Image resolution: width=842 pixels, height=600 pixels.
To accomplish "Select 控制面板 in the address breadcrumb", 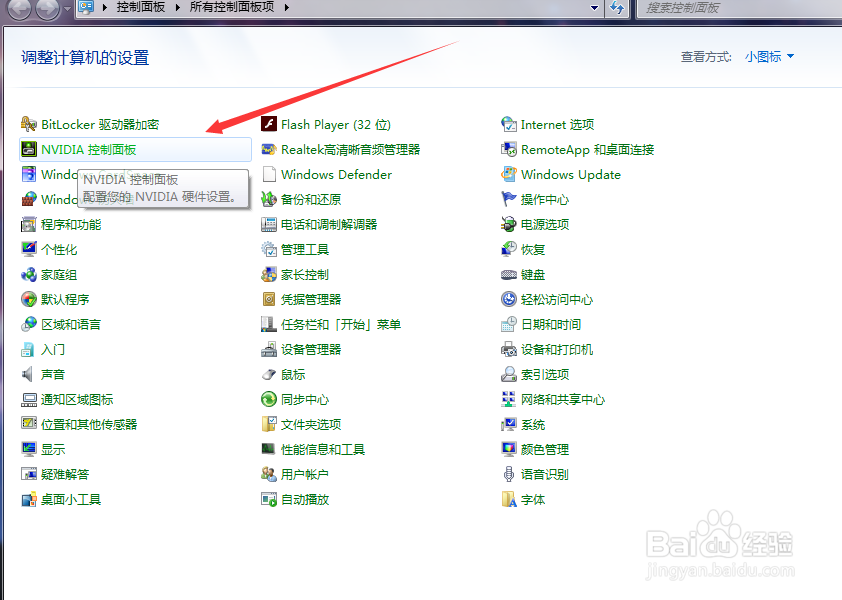I will (141, 8).
